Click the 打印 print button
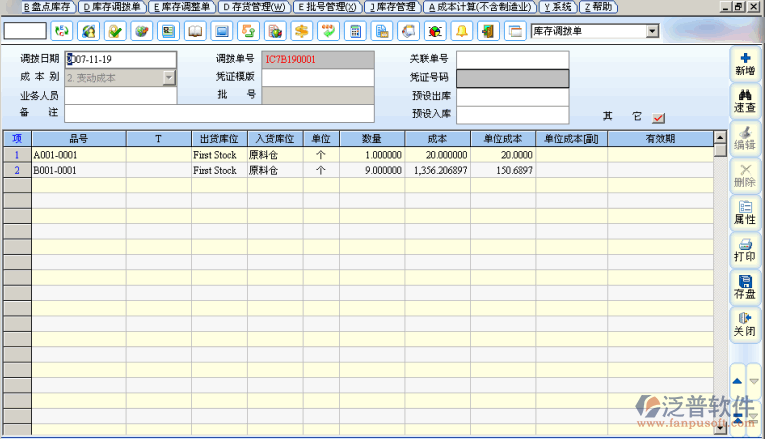The height and width of the screenshot is (439, 765). [x=744, y=250]
